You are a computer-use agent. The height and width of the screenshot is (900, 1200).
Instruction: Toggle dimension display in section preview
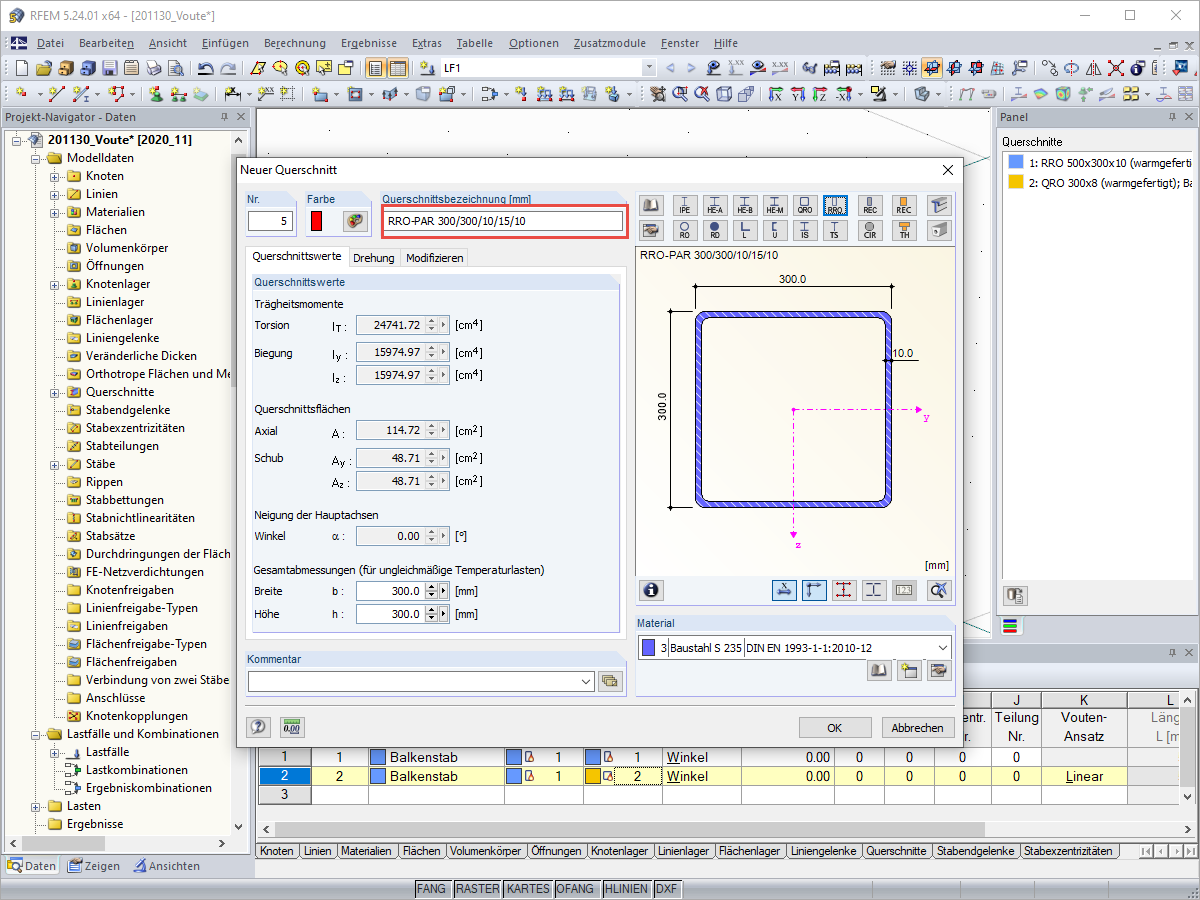coord(785,590)
